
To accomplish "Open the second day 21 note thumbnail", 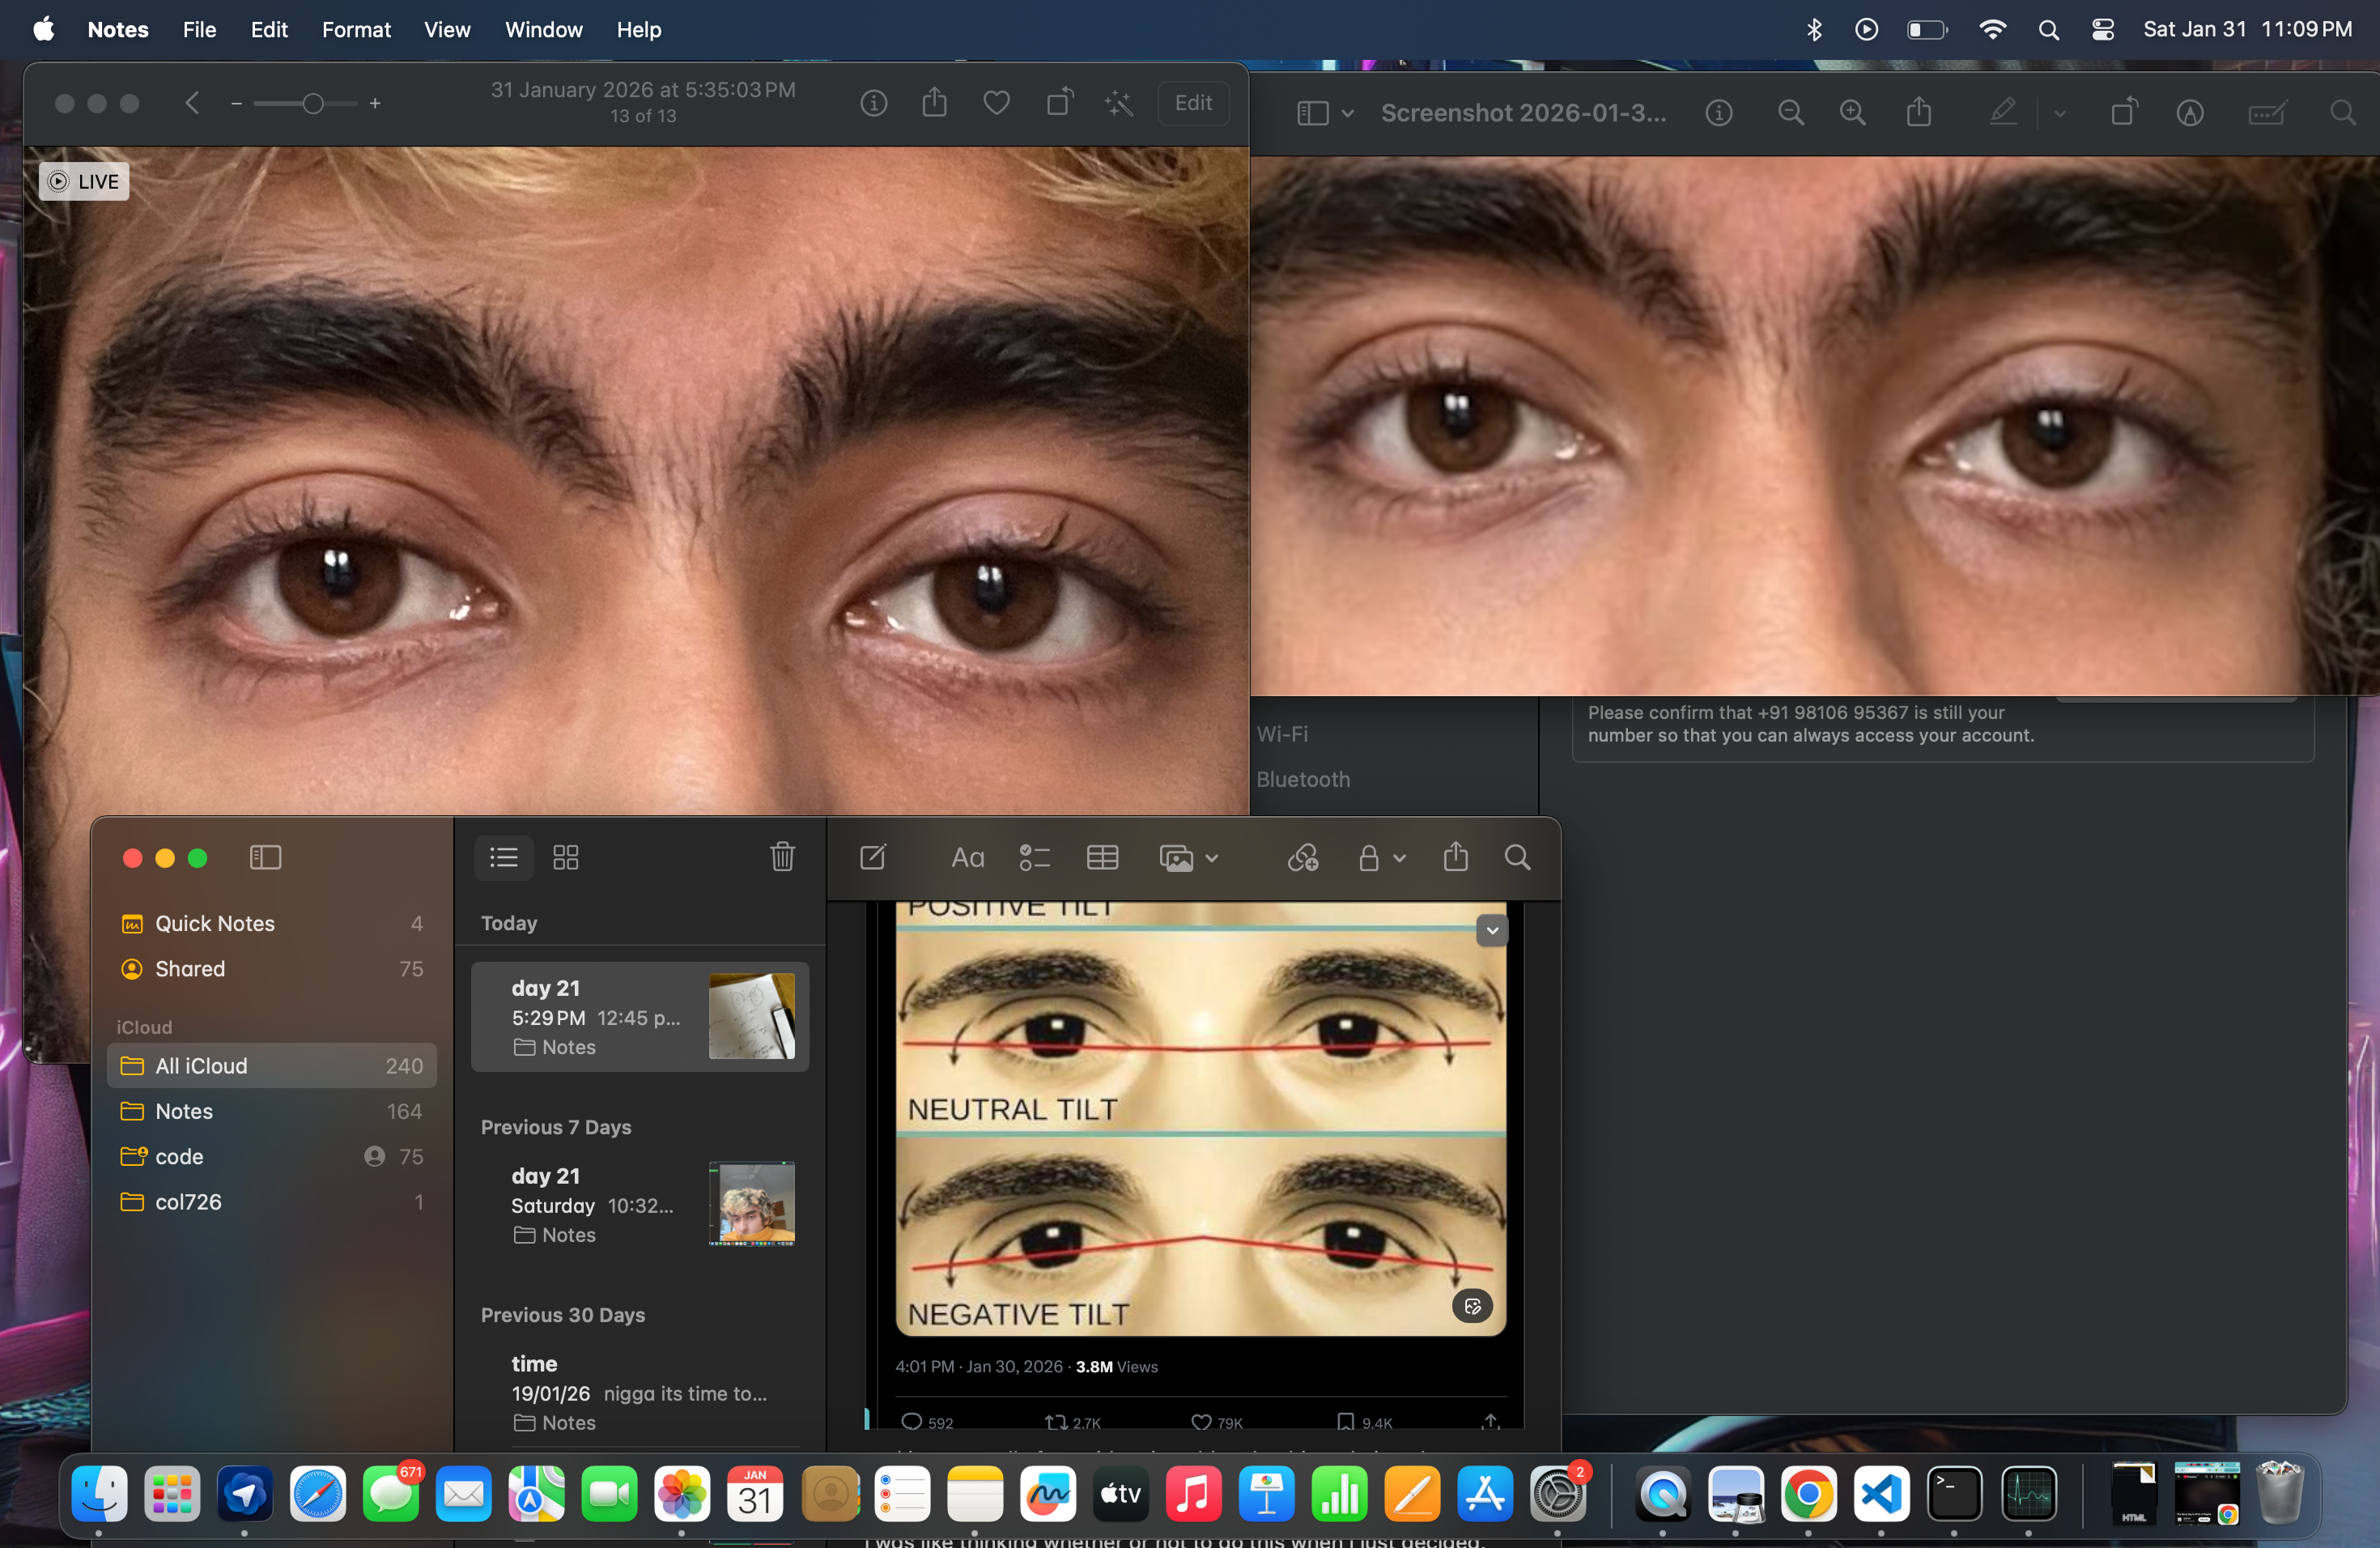I will (751, 1203).
